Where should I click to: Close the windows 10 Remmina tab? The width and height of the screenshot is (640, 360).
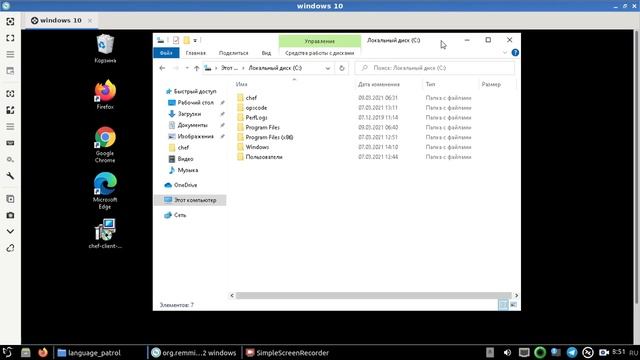pos(90,20)
